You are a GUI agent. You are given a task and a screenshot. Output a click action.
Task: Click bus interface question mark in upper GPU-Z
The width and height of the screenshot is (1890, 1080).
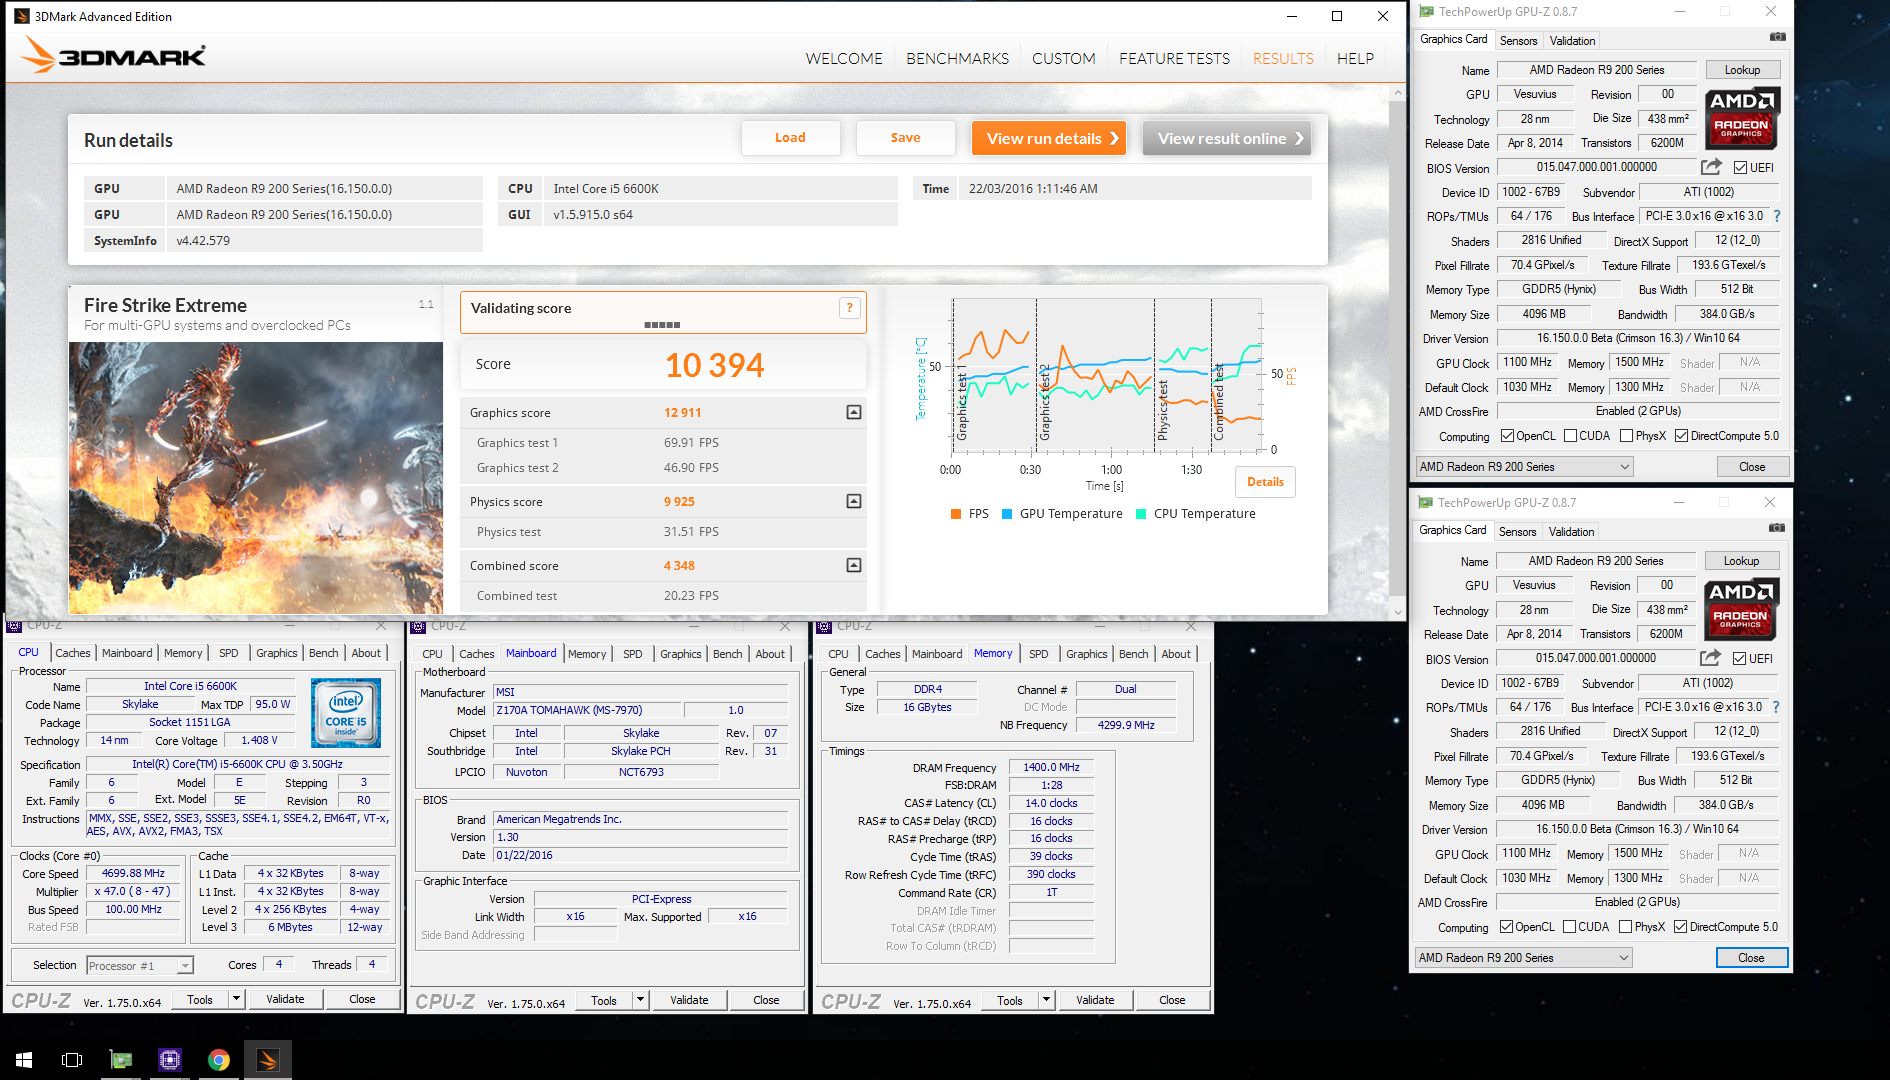(x=1777, y=216)
